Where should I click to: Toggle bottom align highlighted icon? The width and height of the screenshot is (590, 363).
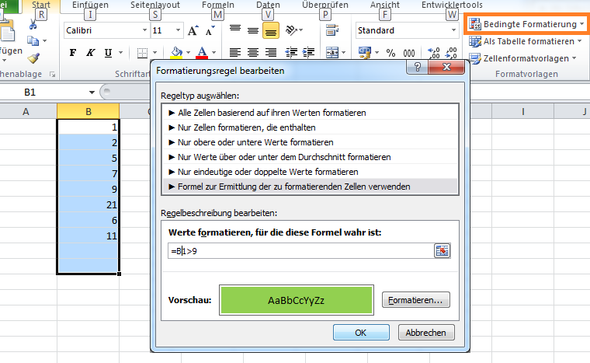[x=271, y=31]
